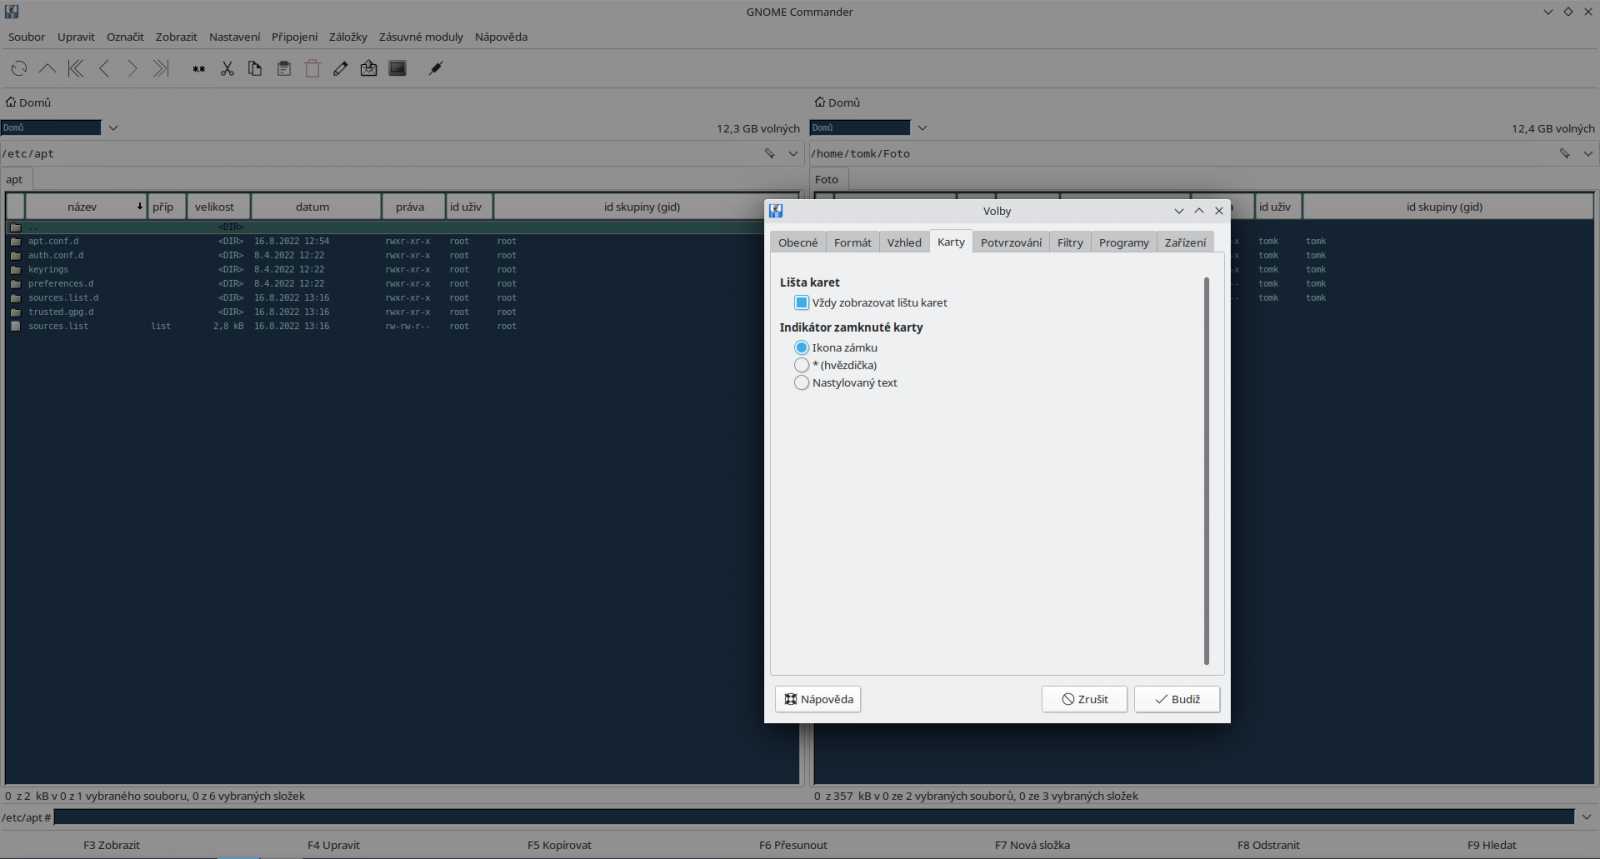Image resolution: width=1600 pixels, height=859 pixels.
Task: Paste files with the clipboard icon
Action: click(284, 69)
